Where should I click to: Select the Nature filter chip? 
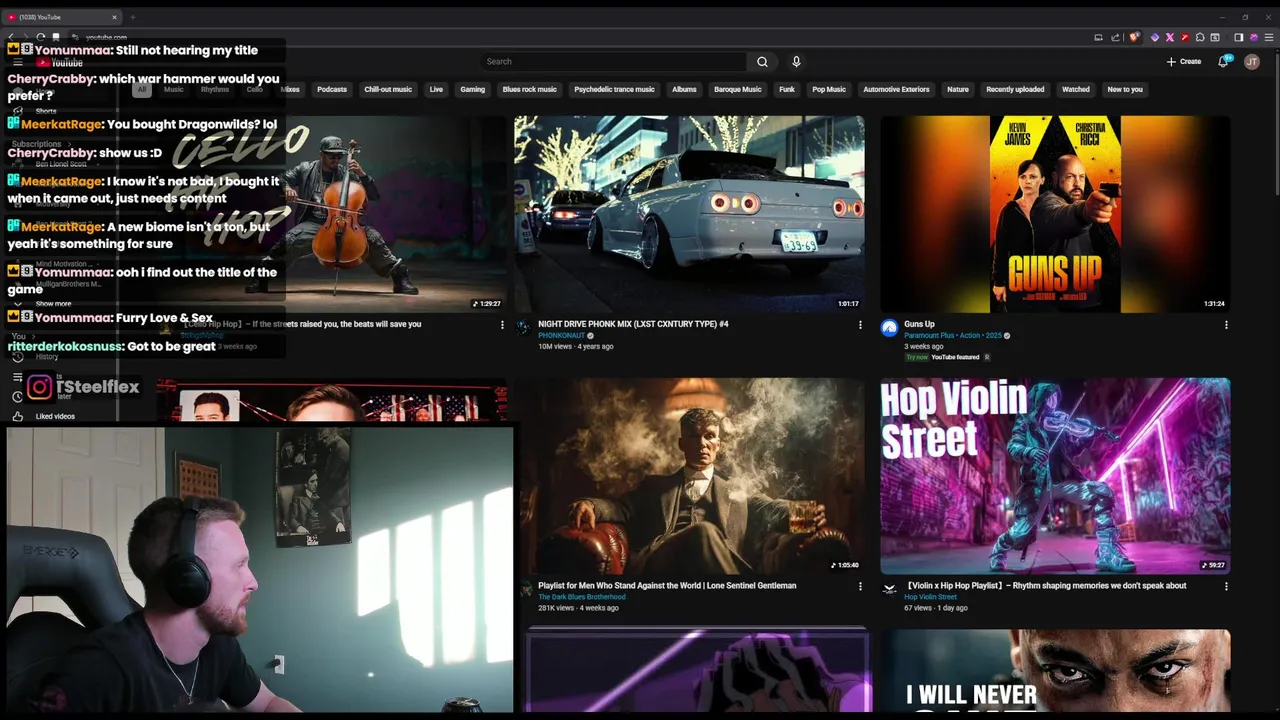pos(958,89)
